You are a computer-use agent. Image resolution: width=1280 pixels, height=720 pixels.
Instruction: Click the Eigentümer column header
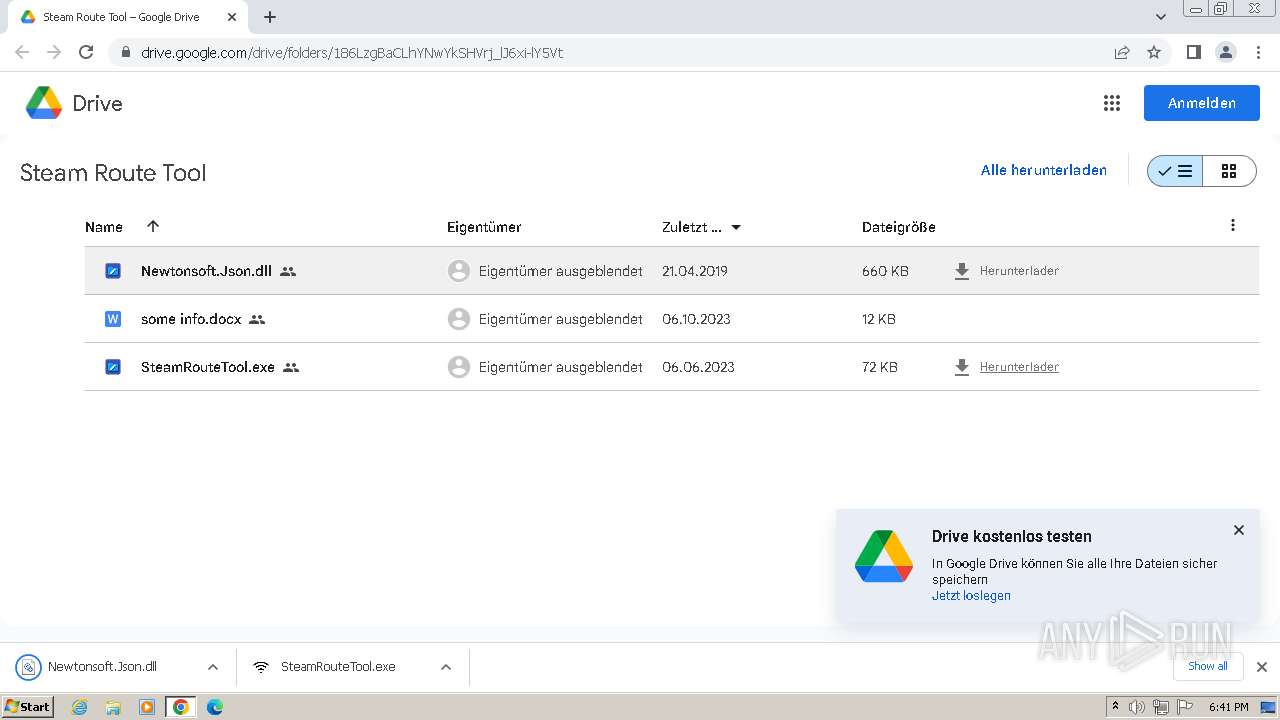[x=484, y=227]
